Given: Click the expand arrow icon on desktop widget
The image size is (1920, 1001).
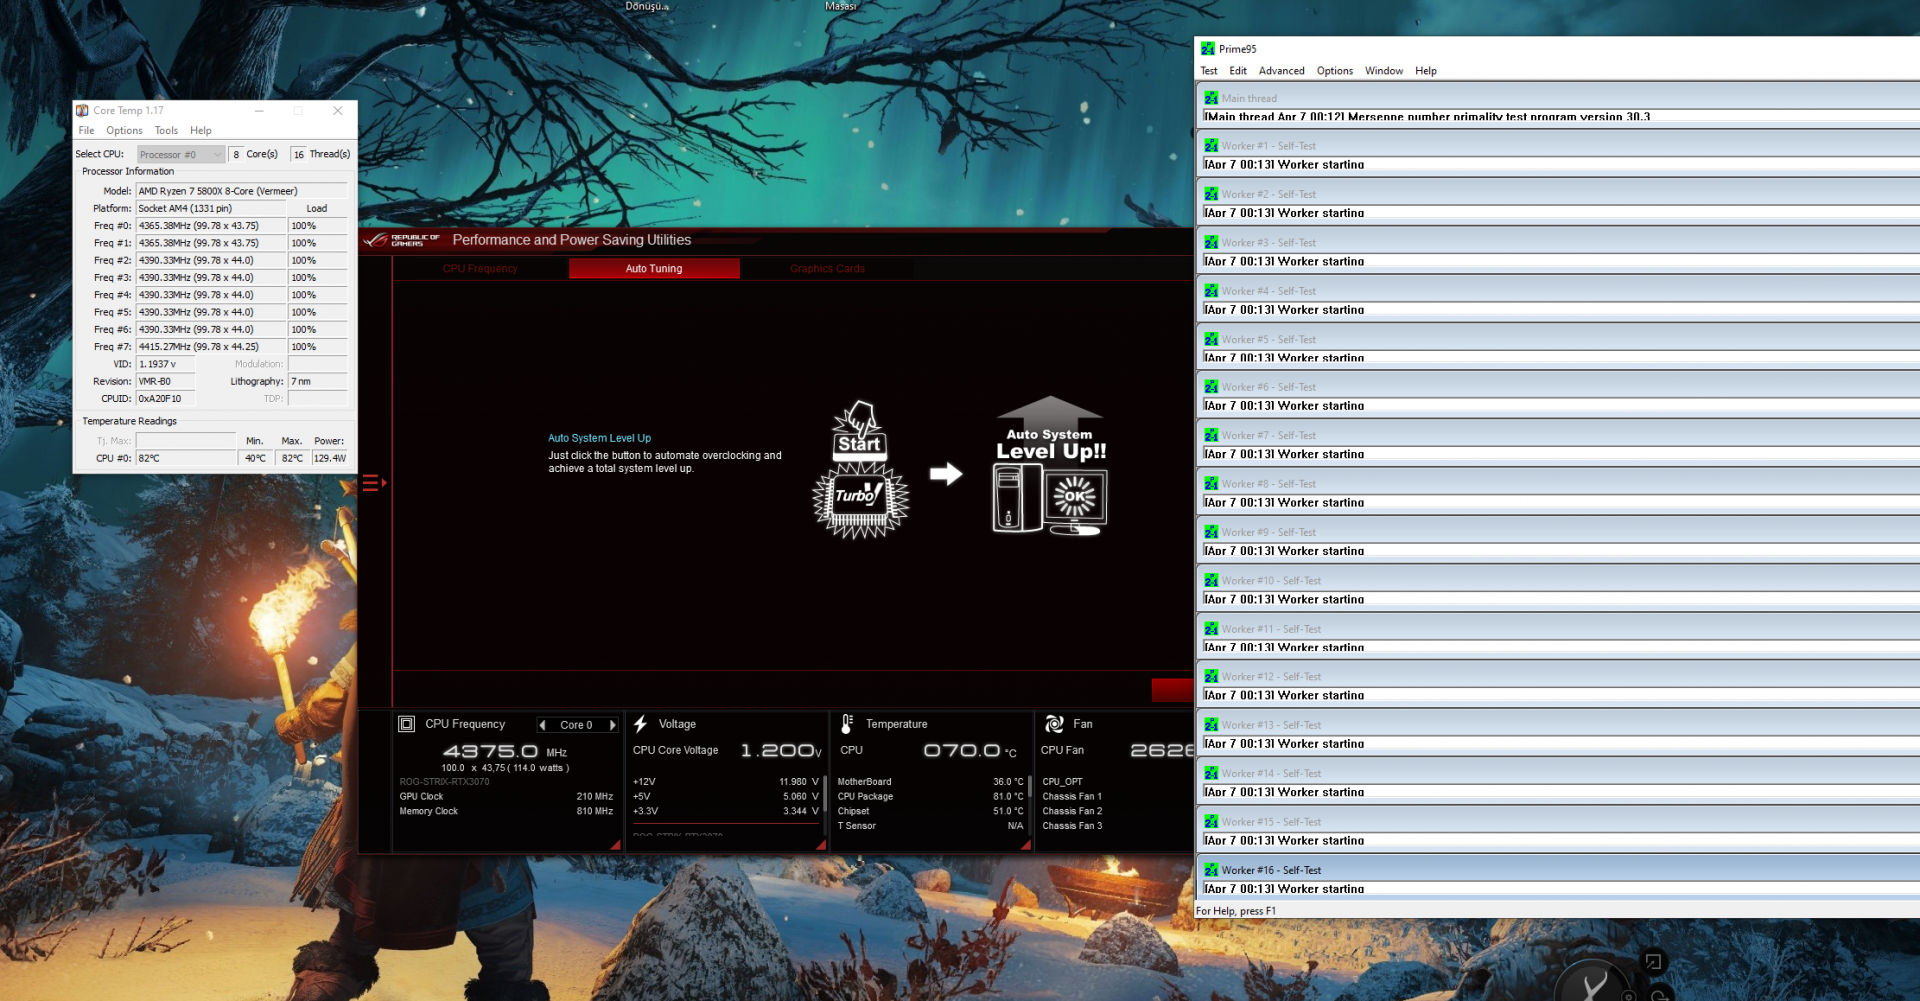Looking at the screenshot, I should tap(1653, 962).
